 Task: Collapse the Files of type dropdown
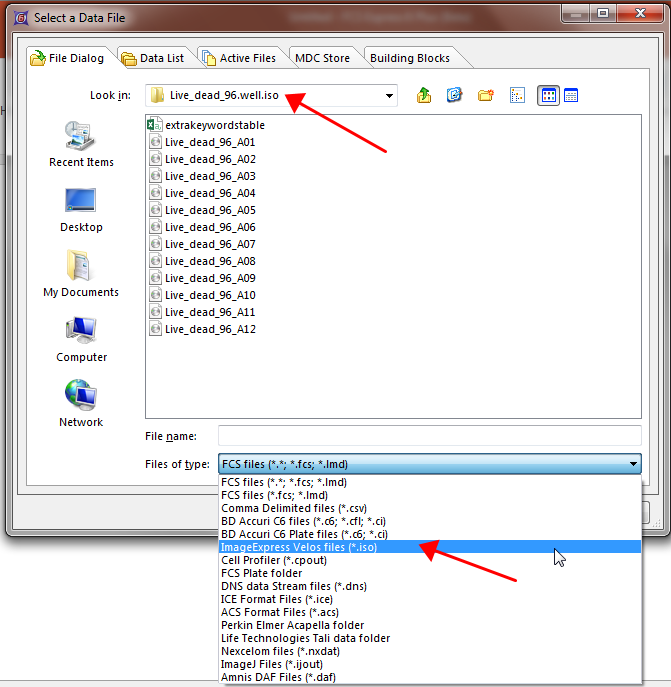pos(632,464)
